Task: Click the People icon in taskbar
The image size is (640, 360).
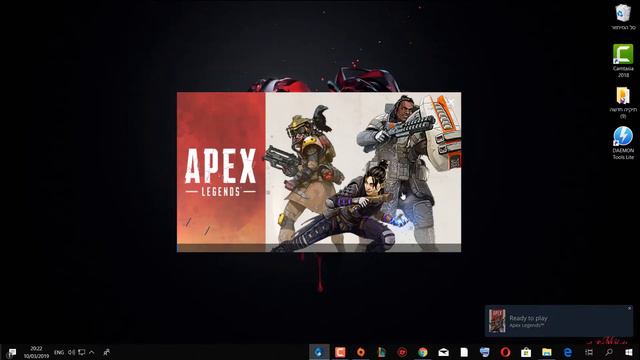Action: pos(107,352)
